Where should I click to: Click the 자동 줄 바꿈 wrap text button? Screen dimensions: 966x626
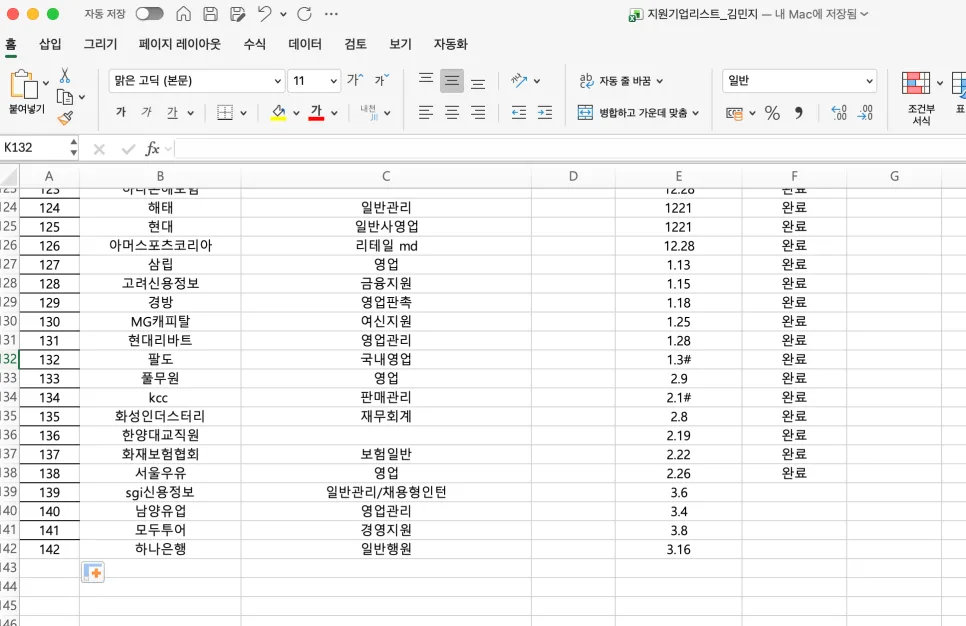(621, 81)
